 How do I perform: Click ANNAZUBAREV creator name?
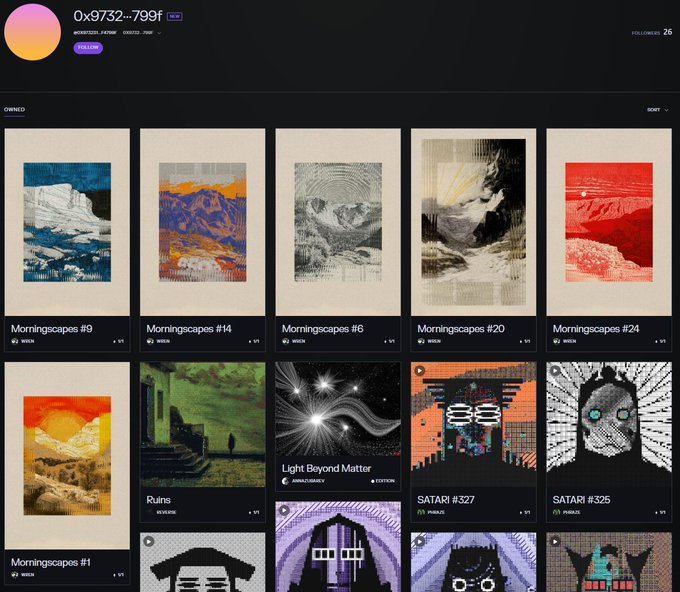click(308, 481)
